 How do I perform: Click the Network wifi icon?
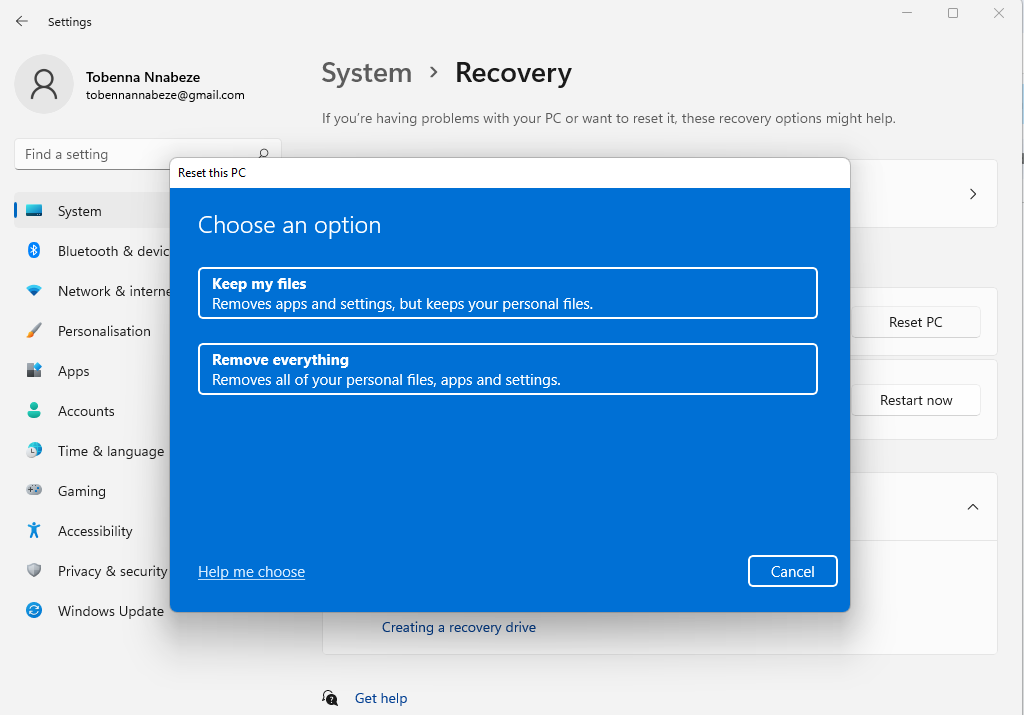pos(34,291)
